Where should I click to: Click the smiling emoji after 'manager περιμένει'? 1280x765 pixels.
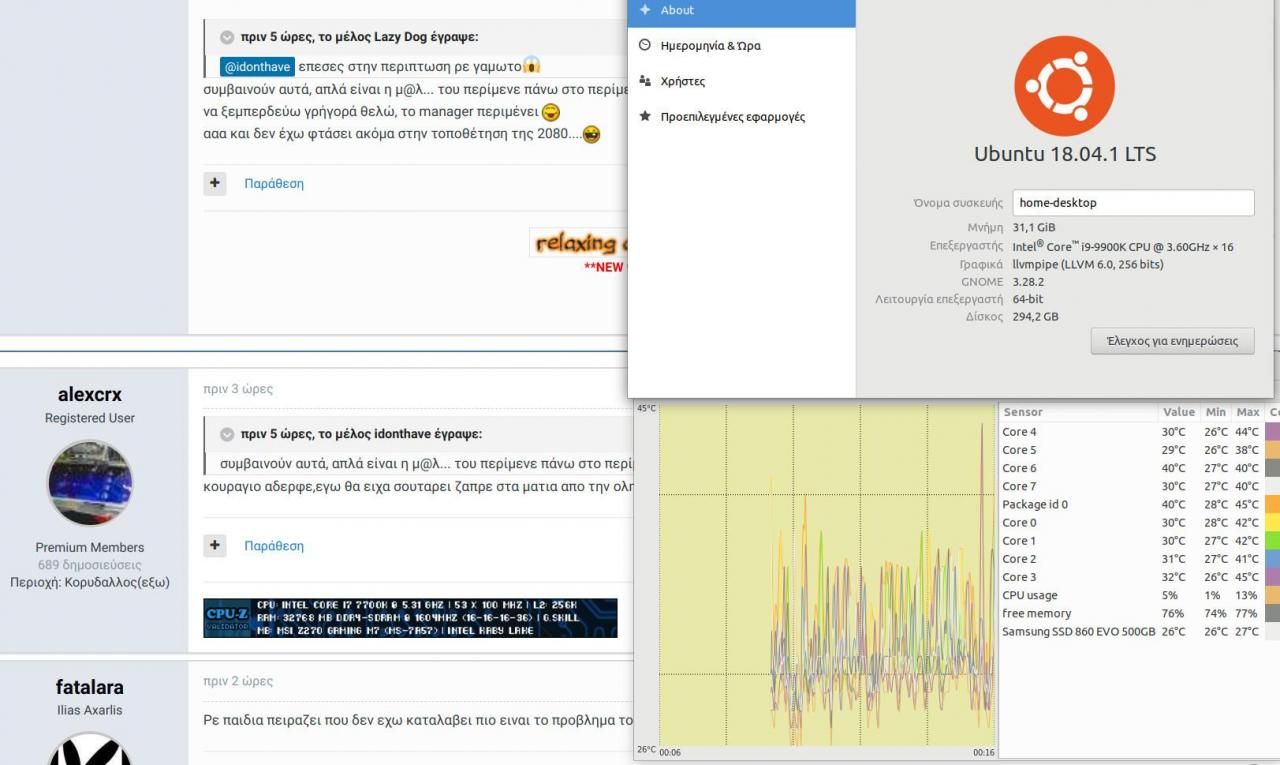pos(551,112)
